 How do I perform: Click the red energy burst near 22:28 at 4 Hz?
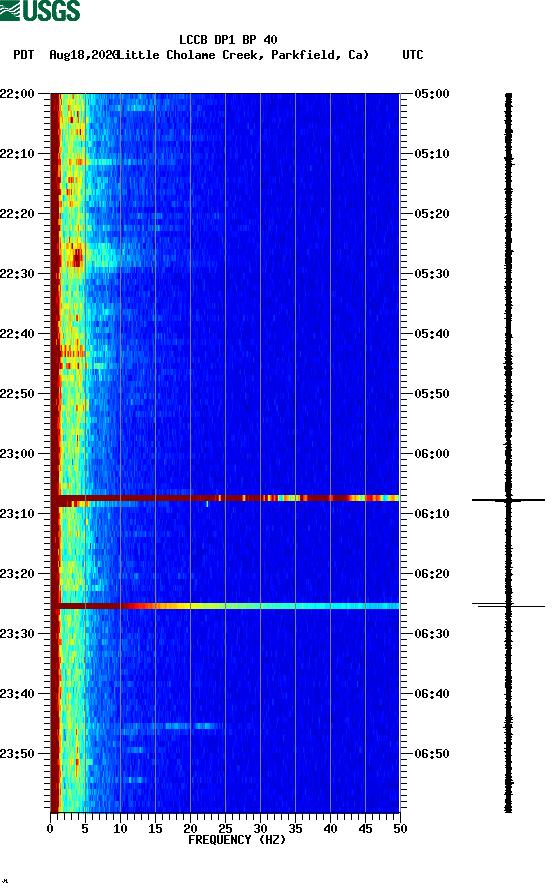click(77, 257)
